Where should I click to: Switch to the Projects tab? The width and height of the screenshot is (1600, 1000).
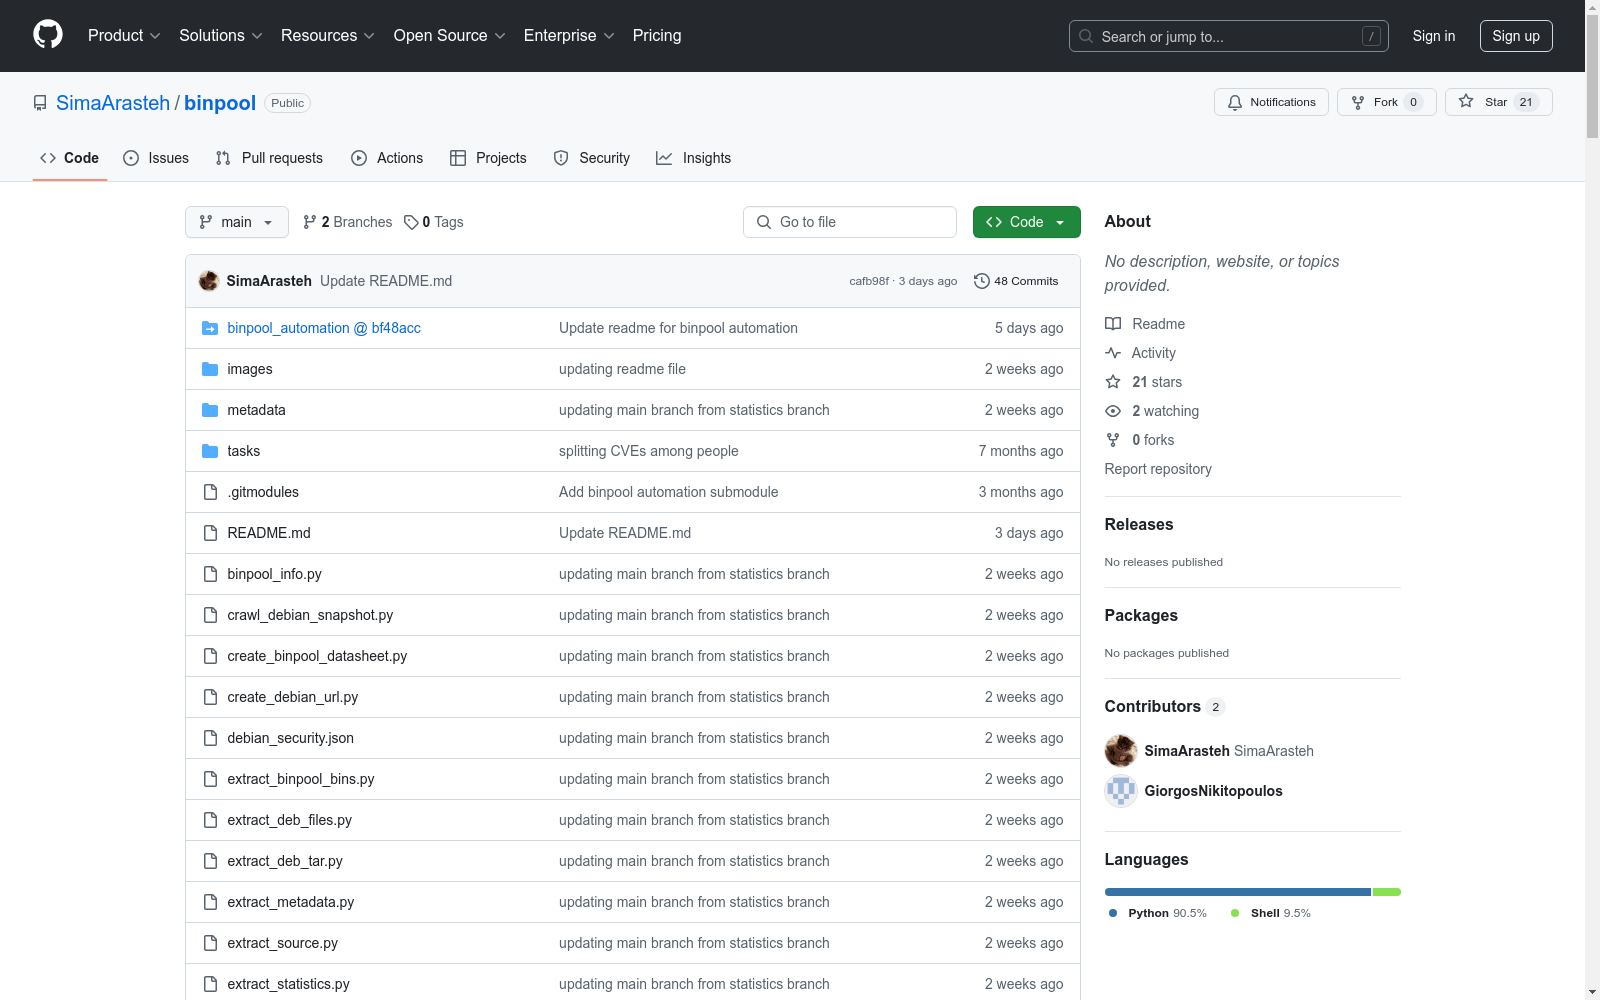pos(488,158)
